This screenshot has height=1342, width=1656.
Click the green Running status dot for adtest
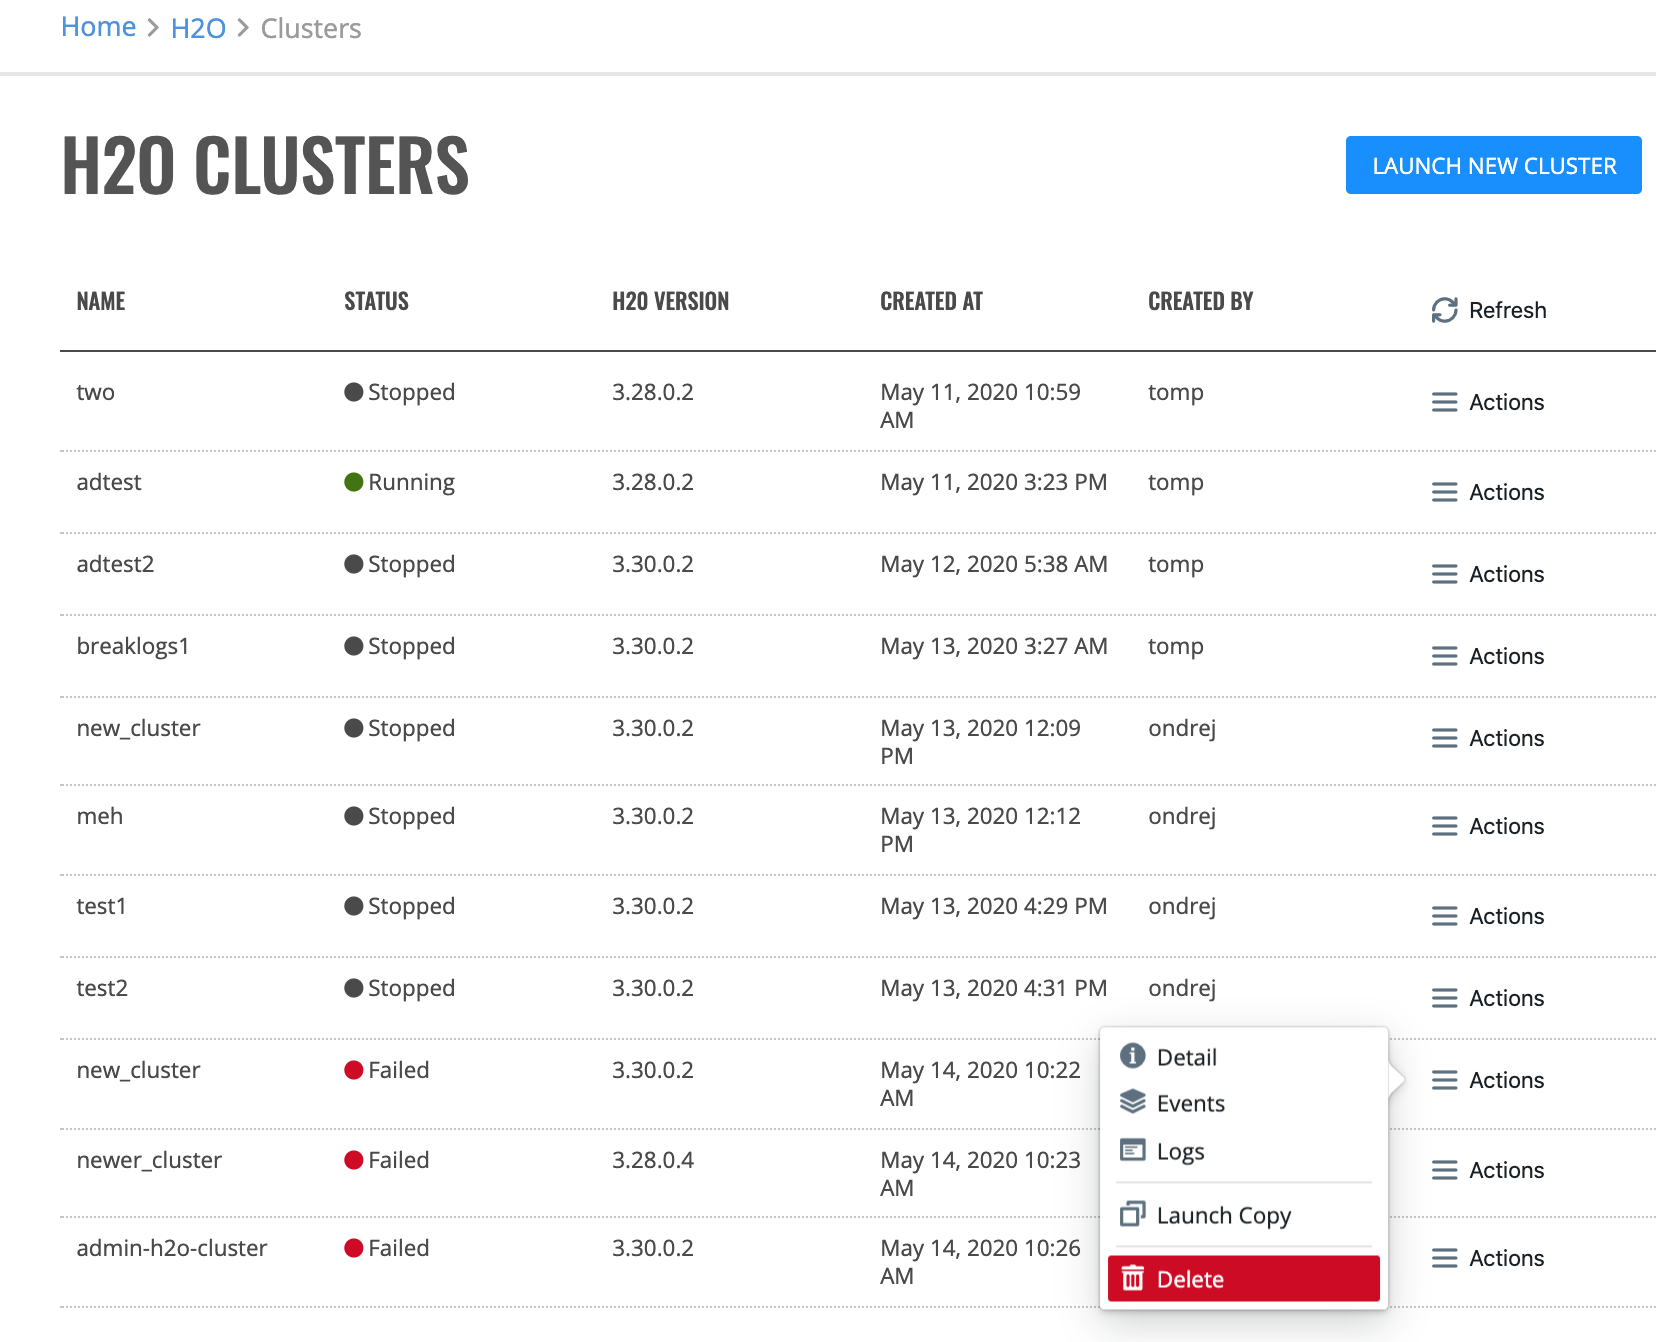[x=353, y=482]
